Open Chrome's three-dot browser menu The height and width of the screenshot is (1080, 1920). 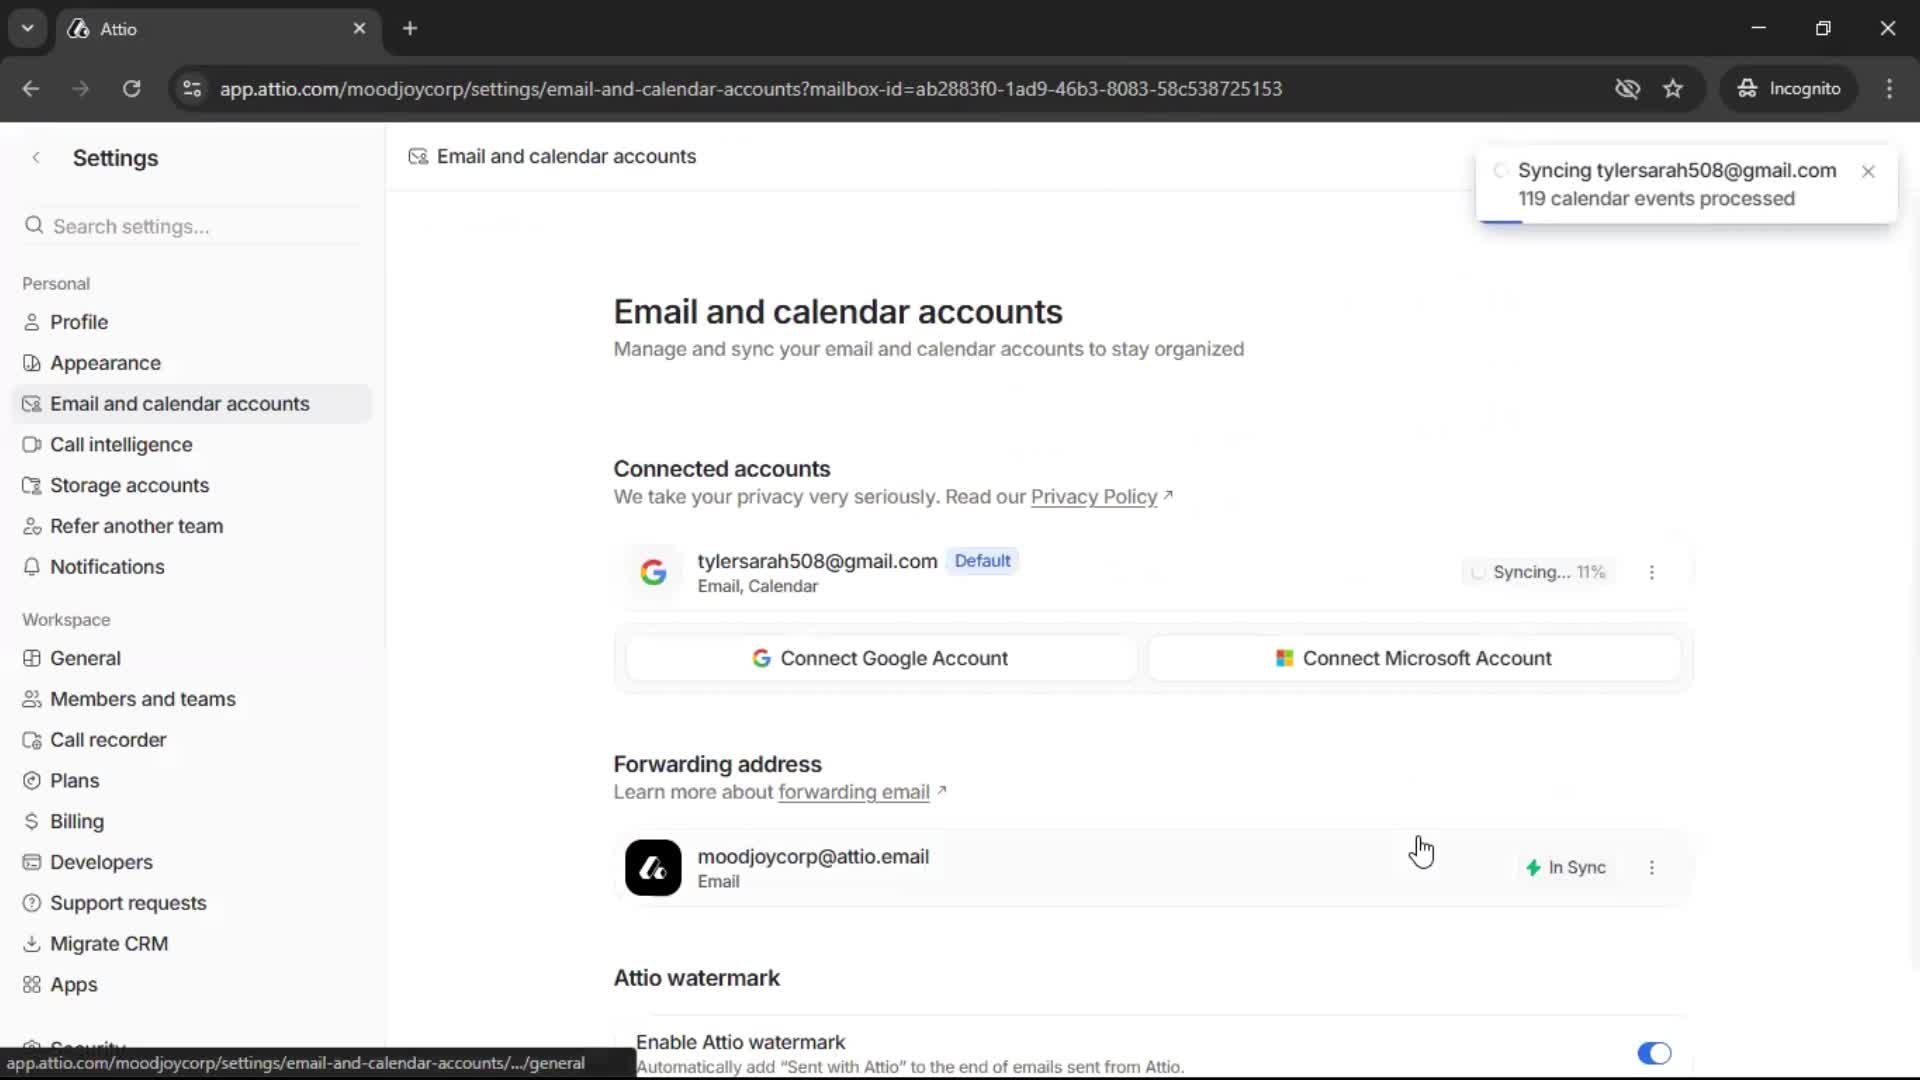click(1890, 88)
